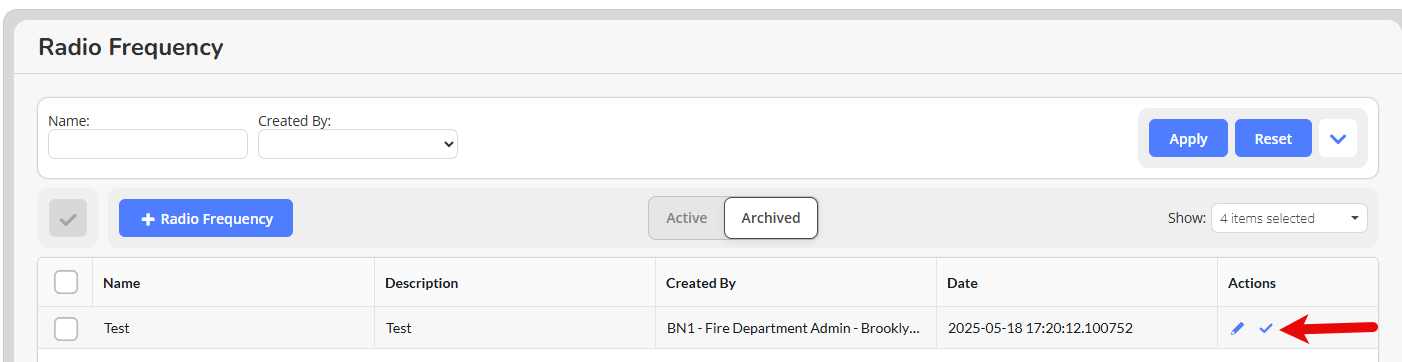Open the Show items selected dropdown
The image size is (1402, 362).
[x=1289, y=218]
